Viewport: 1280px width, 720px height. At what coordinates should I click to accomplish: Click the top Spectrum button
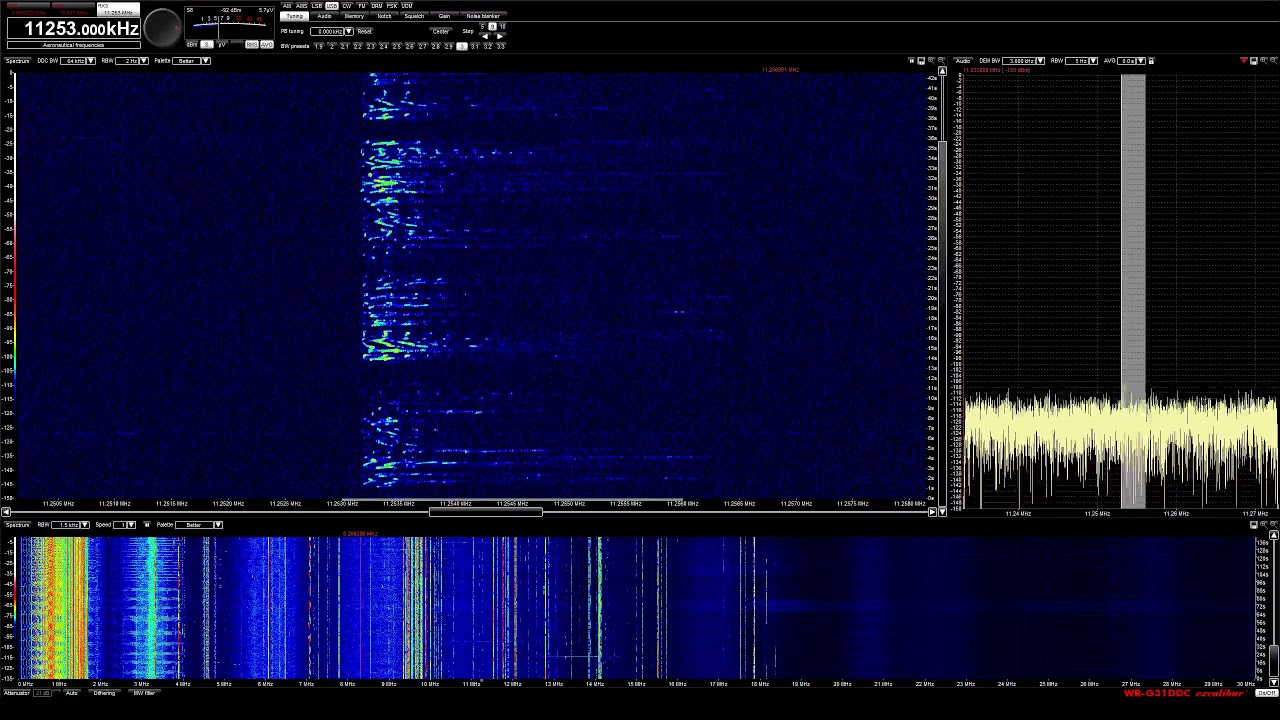18,61
